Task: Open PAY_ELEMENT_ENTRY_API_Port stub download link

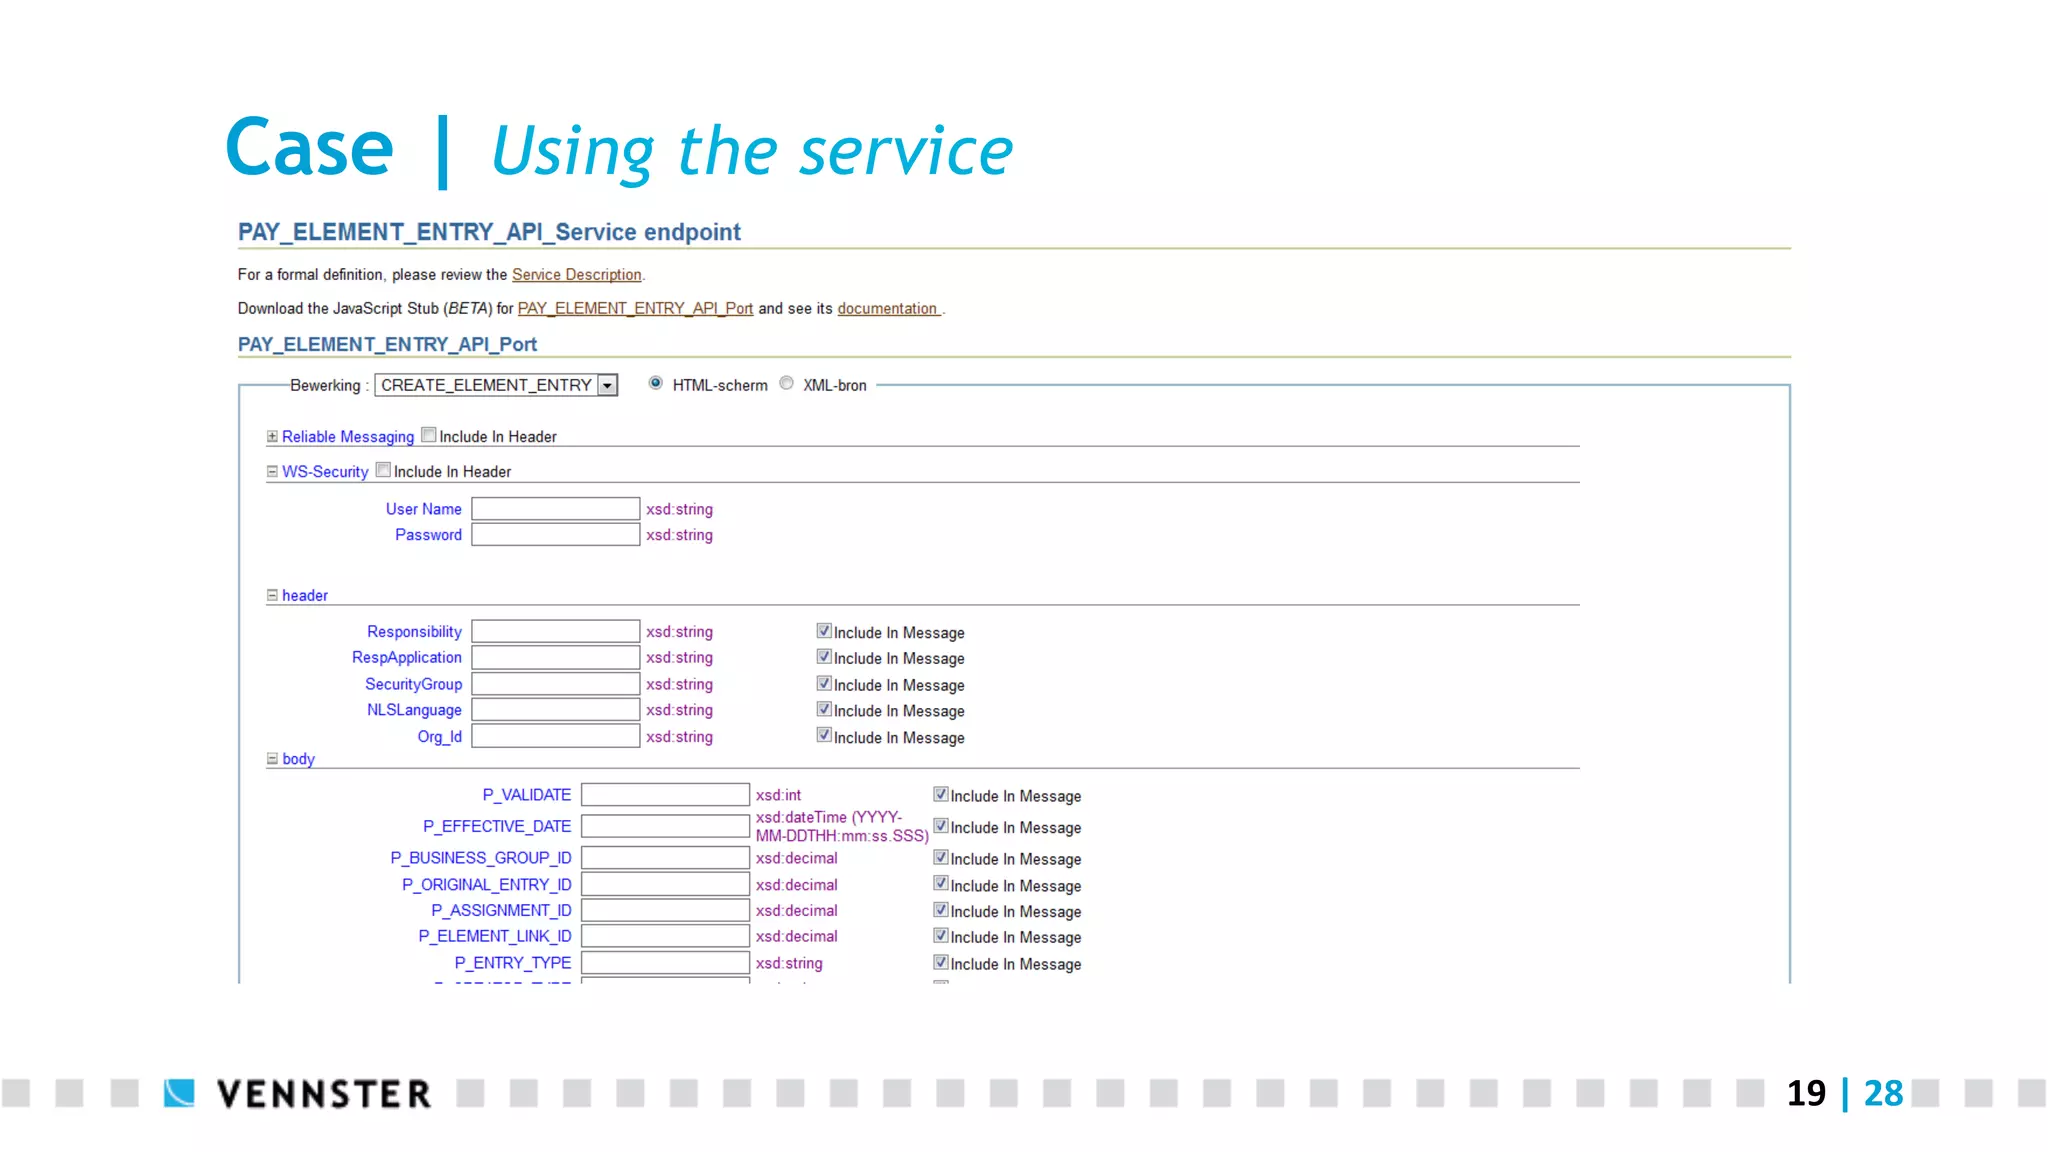Action: coord(635,309)
